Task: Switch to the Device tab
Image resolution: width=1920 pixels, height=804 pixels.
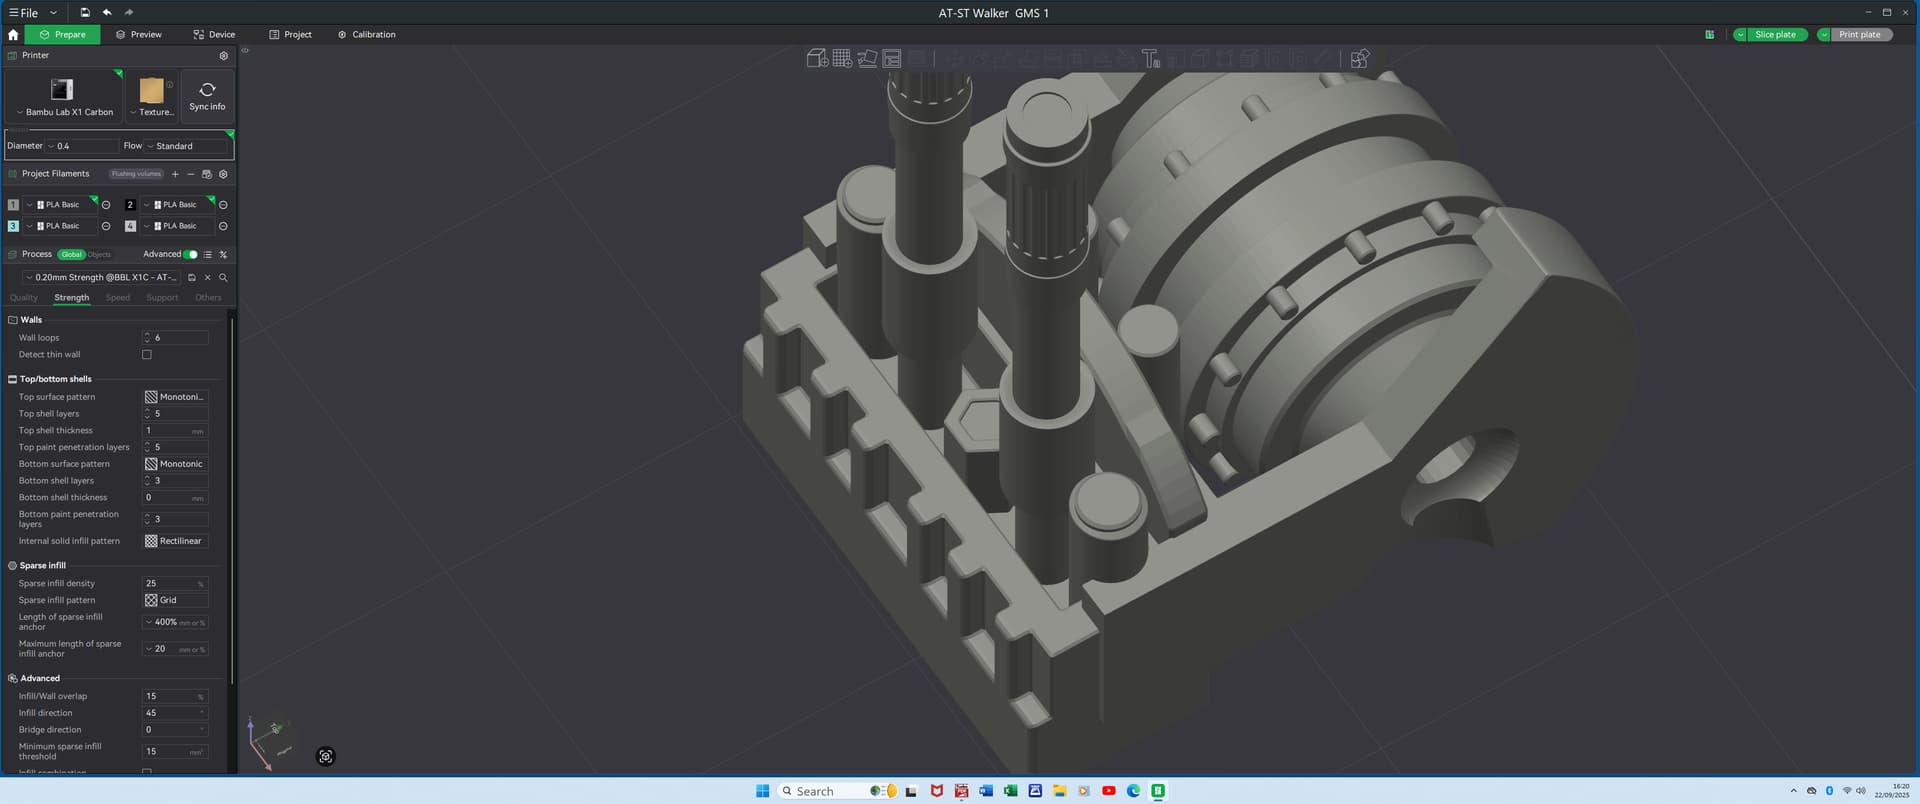Action: click(214, 35)
